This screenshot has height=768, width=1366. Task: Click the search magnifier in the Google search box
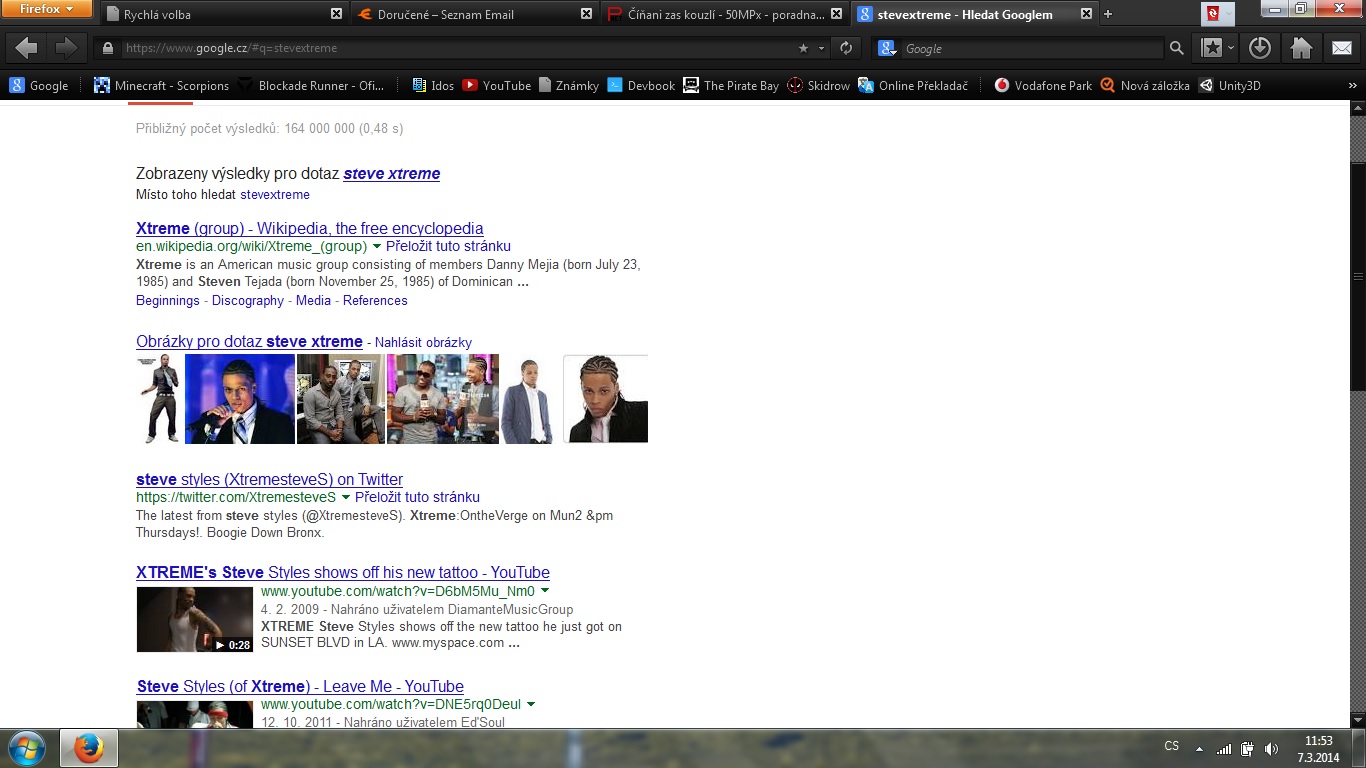1177,48
